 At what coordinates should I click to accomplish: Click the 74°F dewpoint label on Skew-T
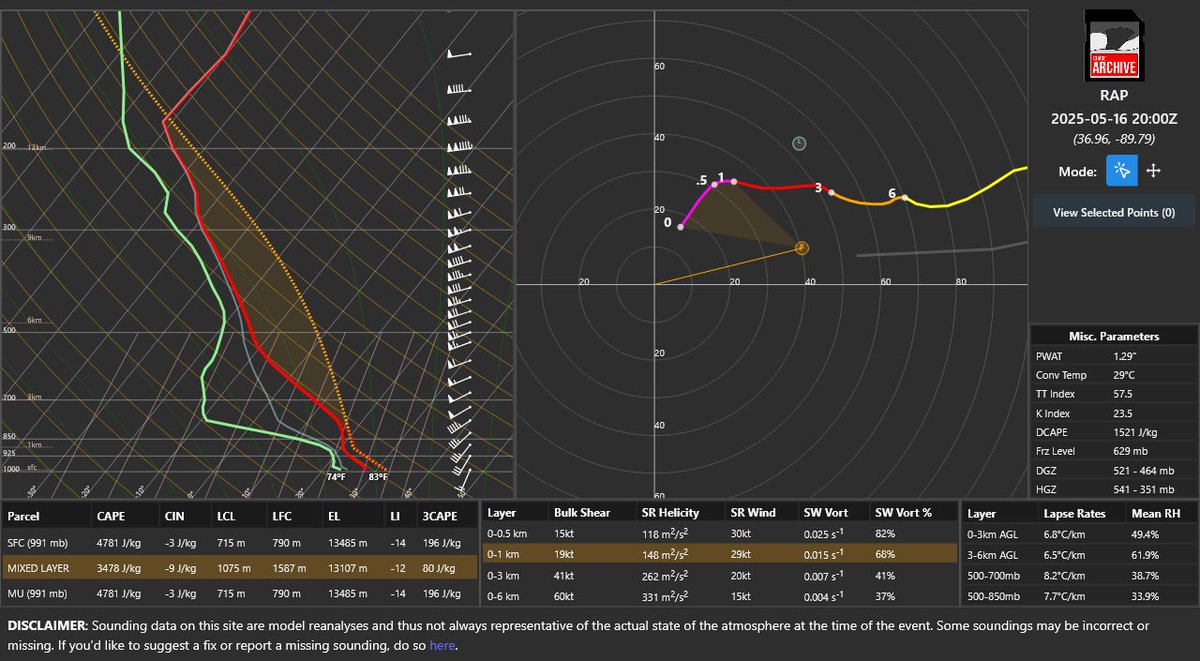pyautogui.click(x=336, y=477)
